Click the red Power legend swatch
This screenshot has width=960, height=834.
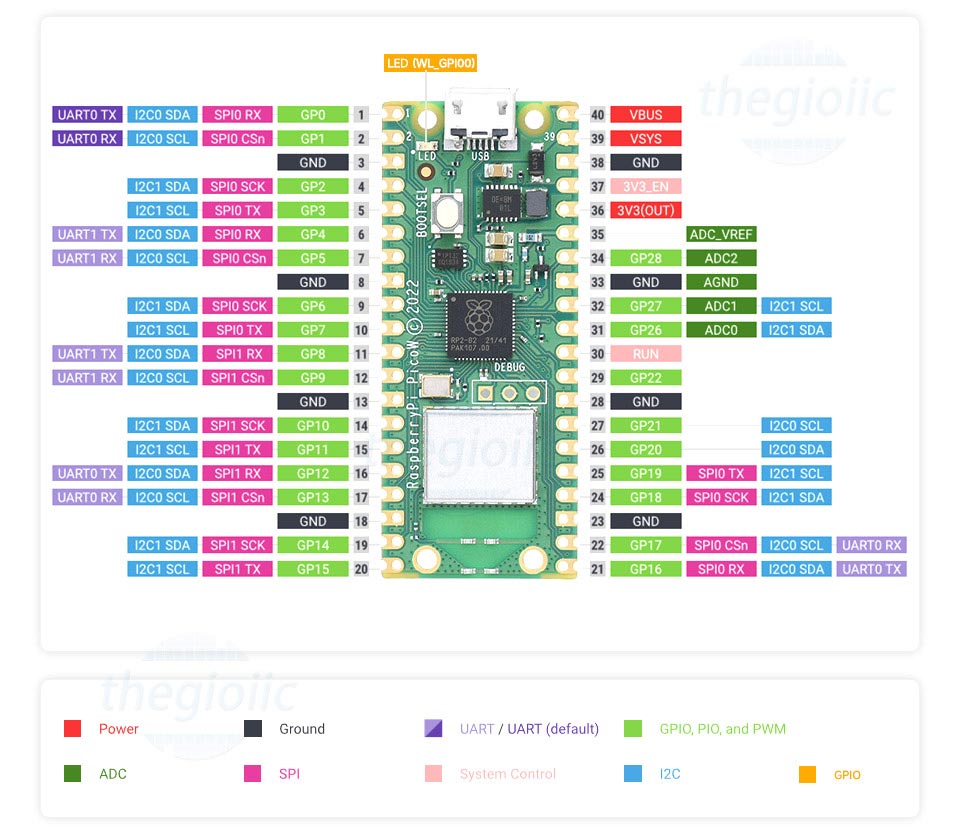point(72,728)
